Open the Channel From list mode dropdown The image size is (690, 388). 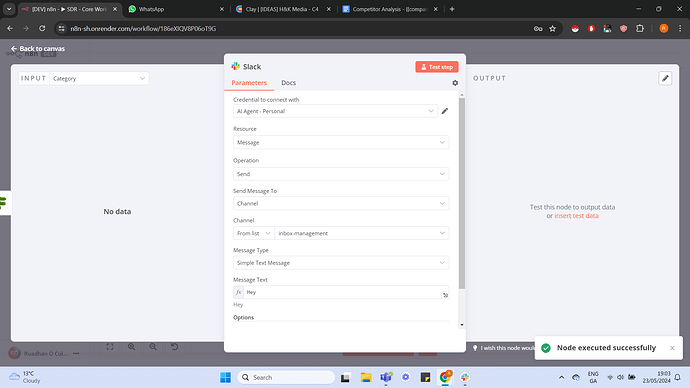coord(253,233)
